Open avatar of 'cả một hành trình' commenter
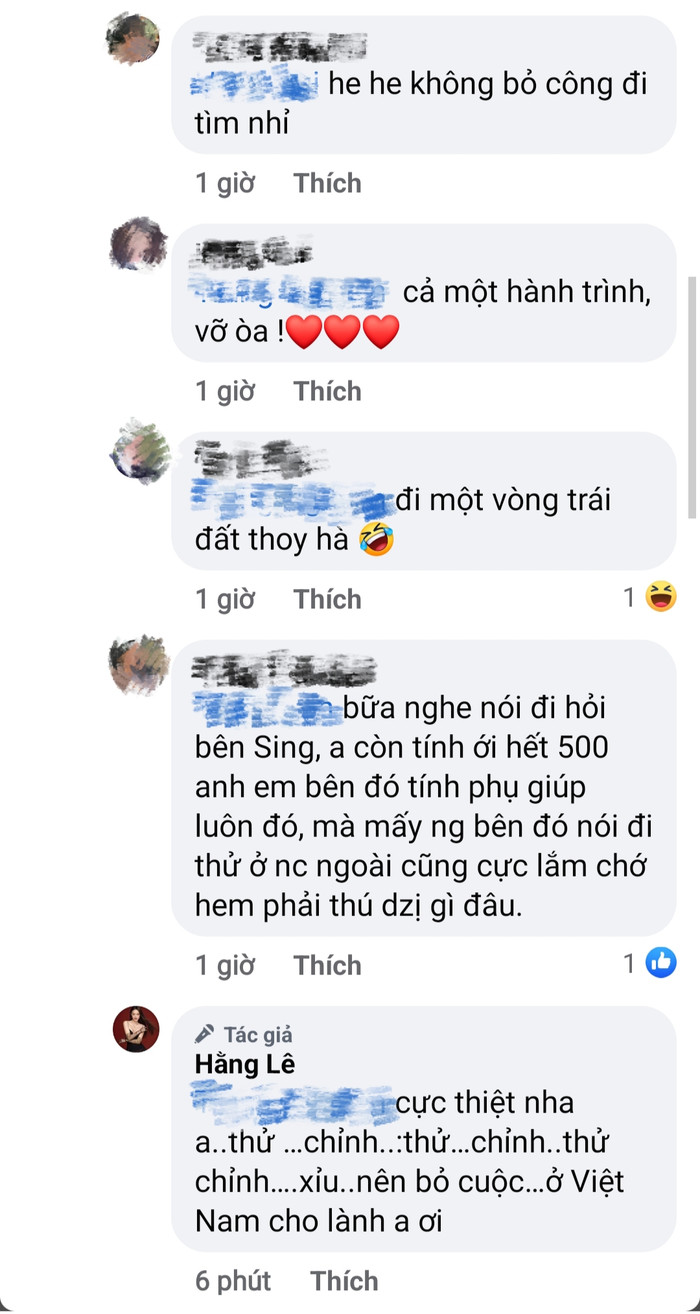 coord(137,243)
